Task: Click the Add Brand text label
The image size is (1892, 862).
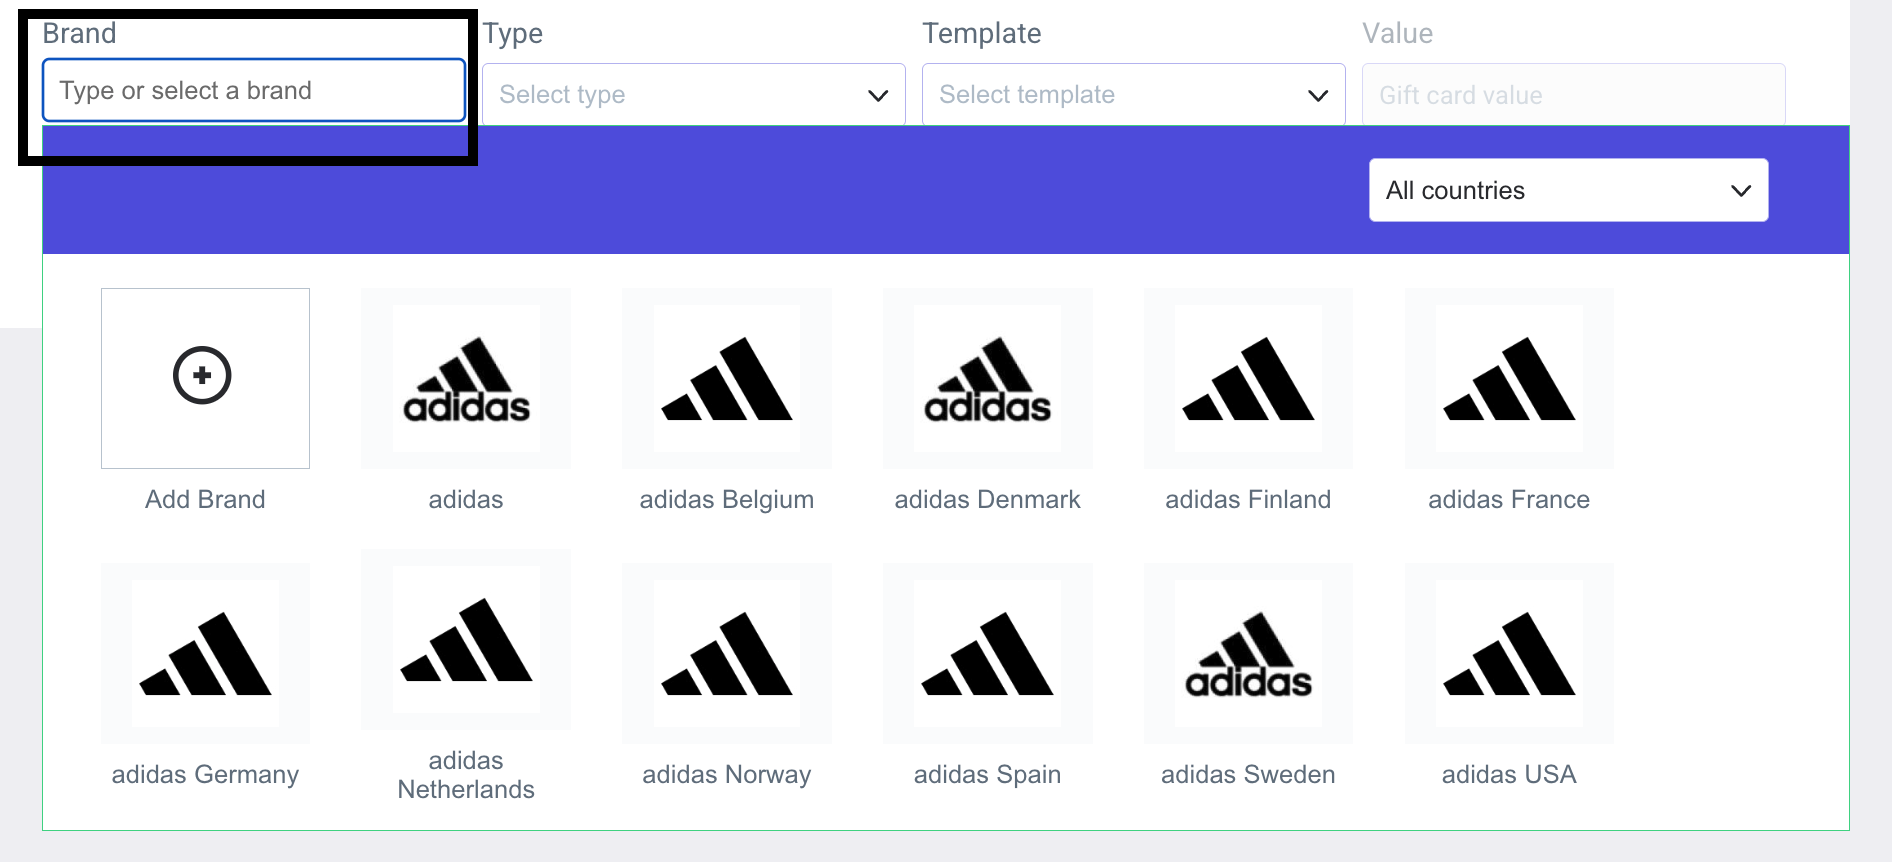Action: (205, 500)
